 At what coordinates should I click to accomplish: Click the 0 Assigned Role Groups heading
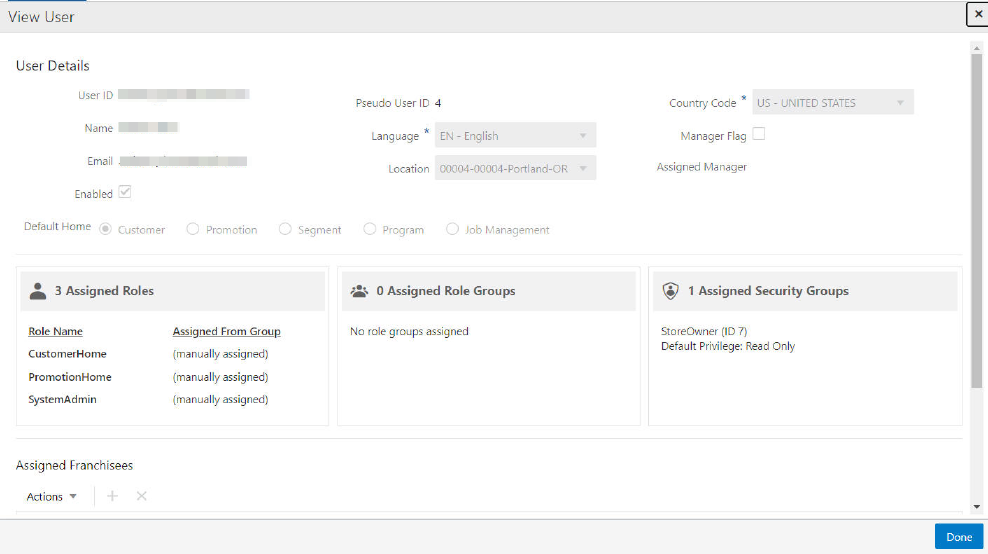[445, 291]
